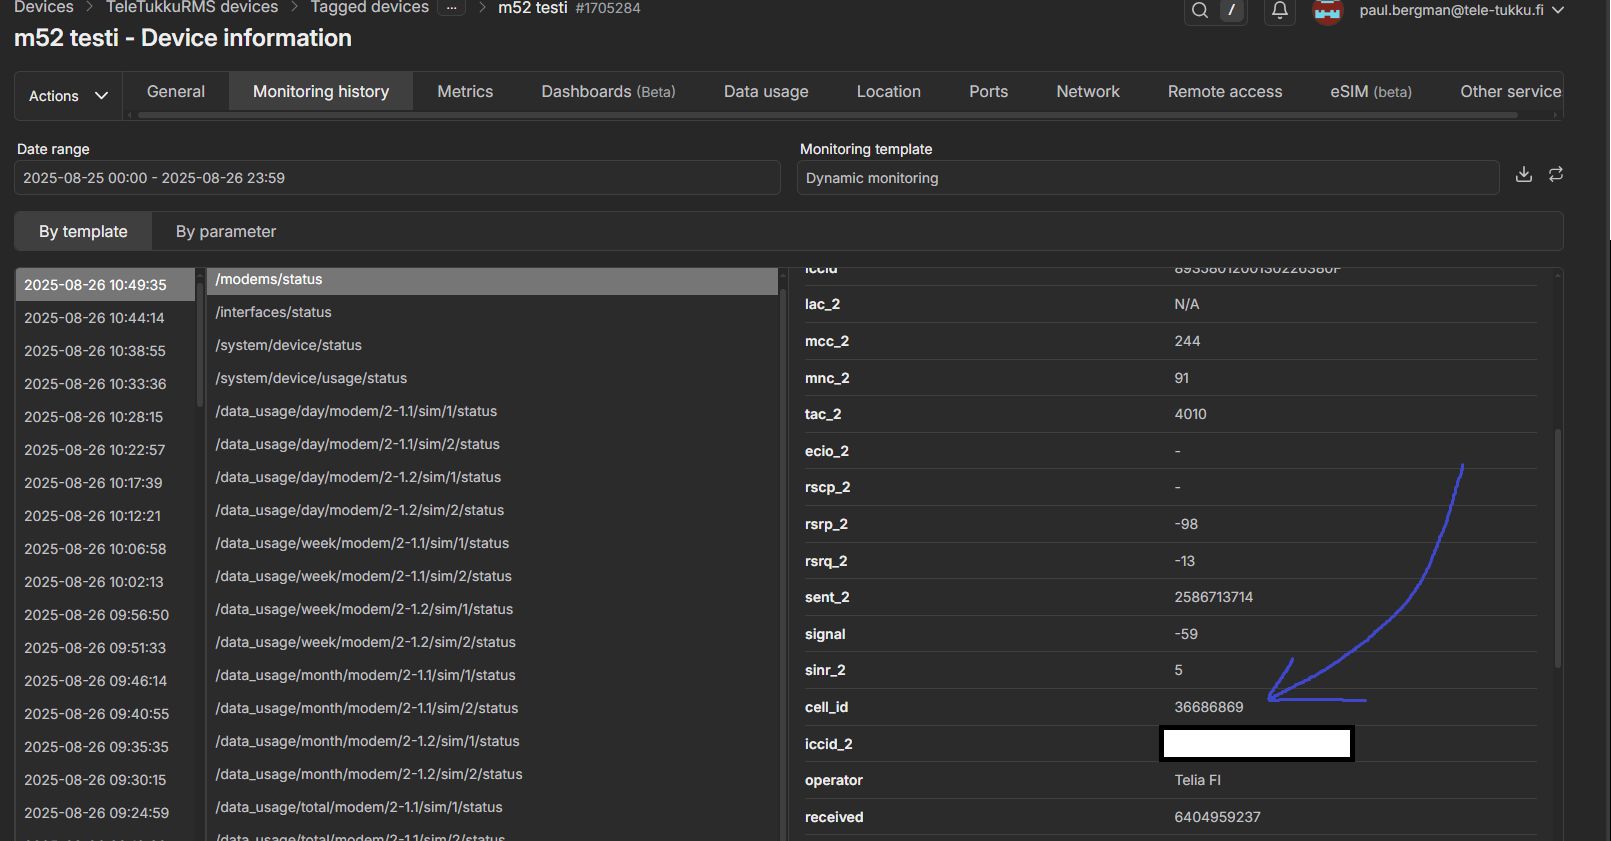The image size is (1611, 841).
Task: Expand the Actions dropdown
Action: pyautogui.click(x=68, y=96)
